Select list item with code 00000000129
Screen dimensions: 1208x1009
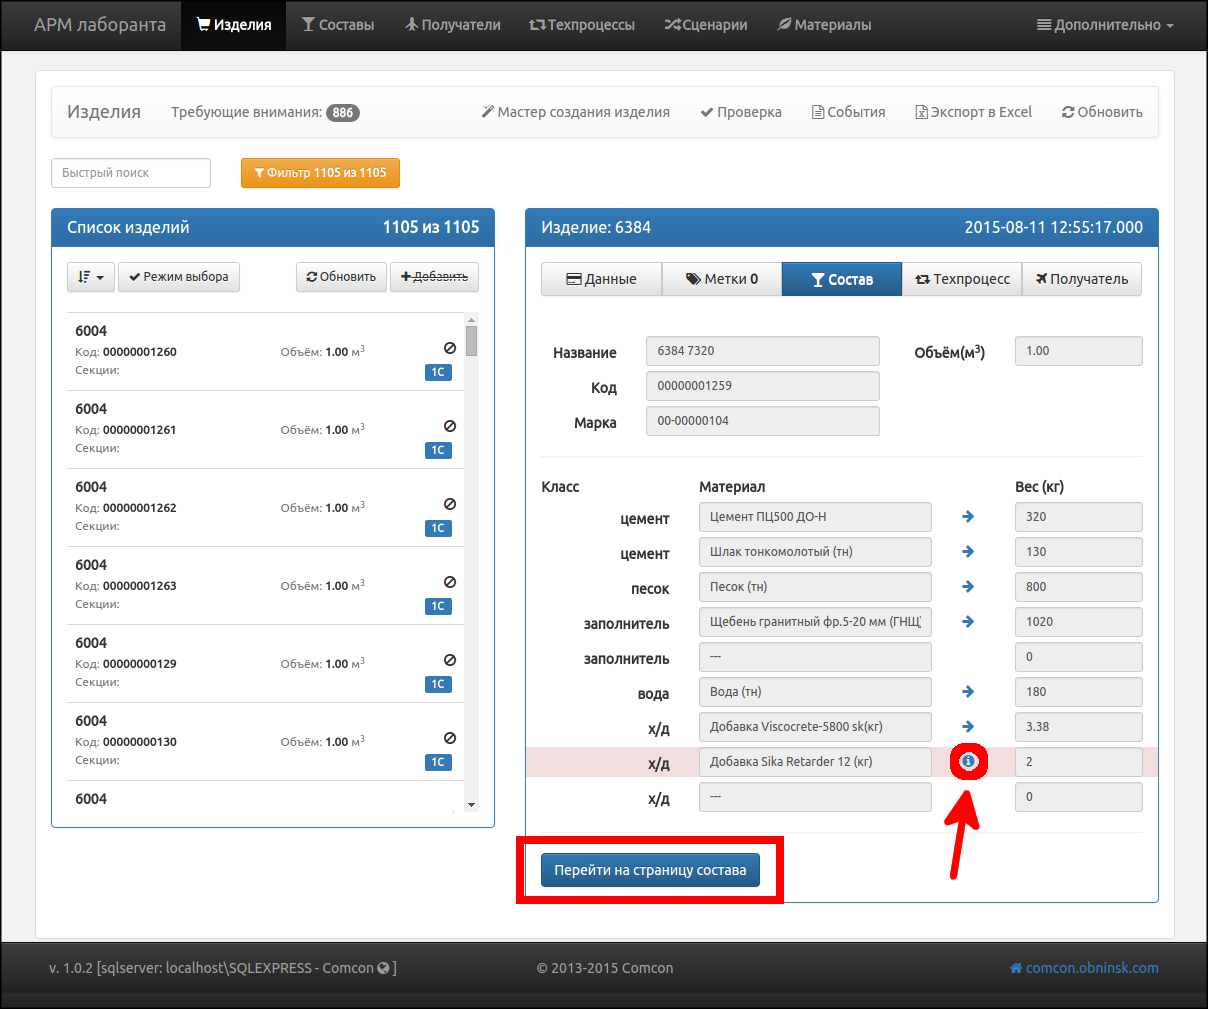click(x=265, y=663)
